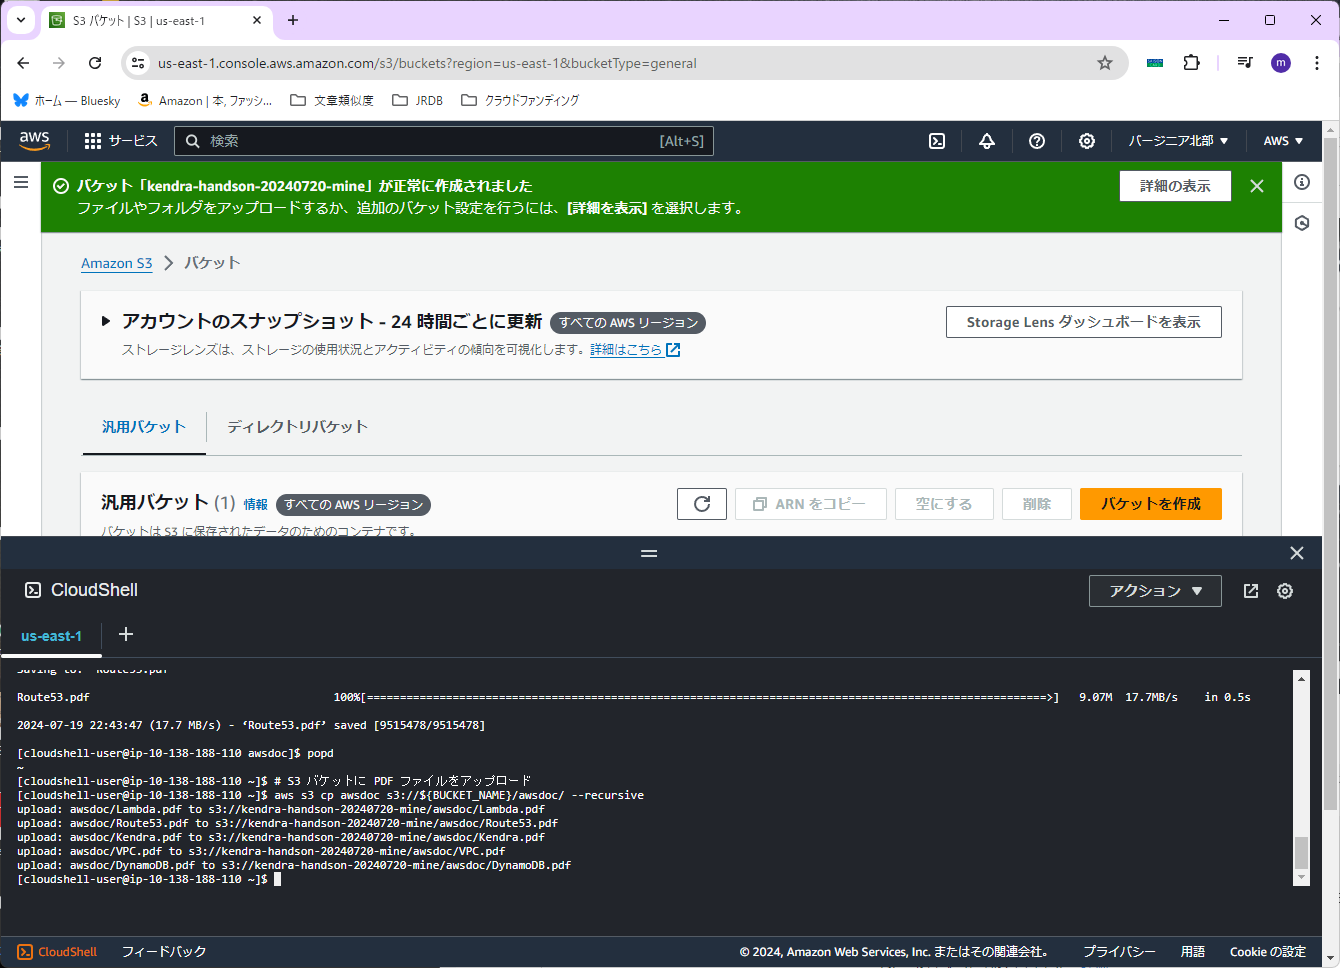The height and width of the screenshot is (968, 1340).
Task: Open CloudShell preferences gear
Action: [1285, 591]
